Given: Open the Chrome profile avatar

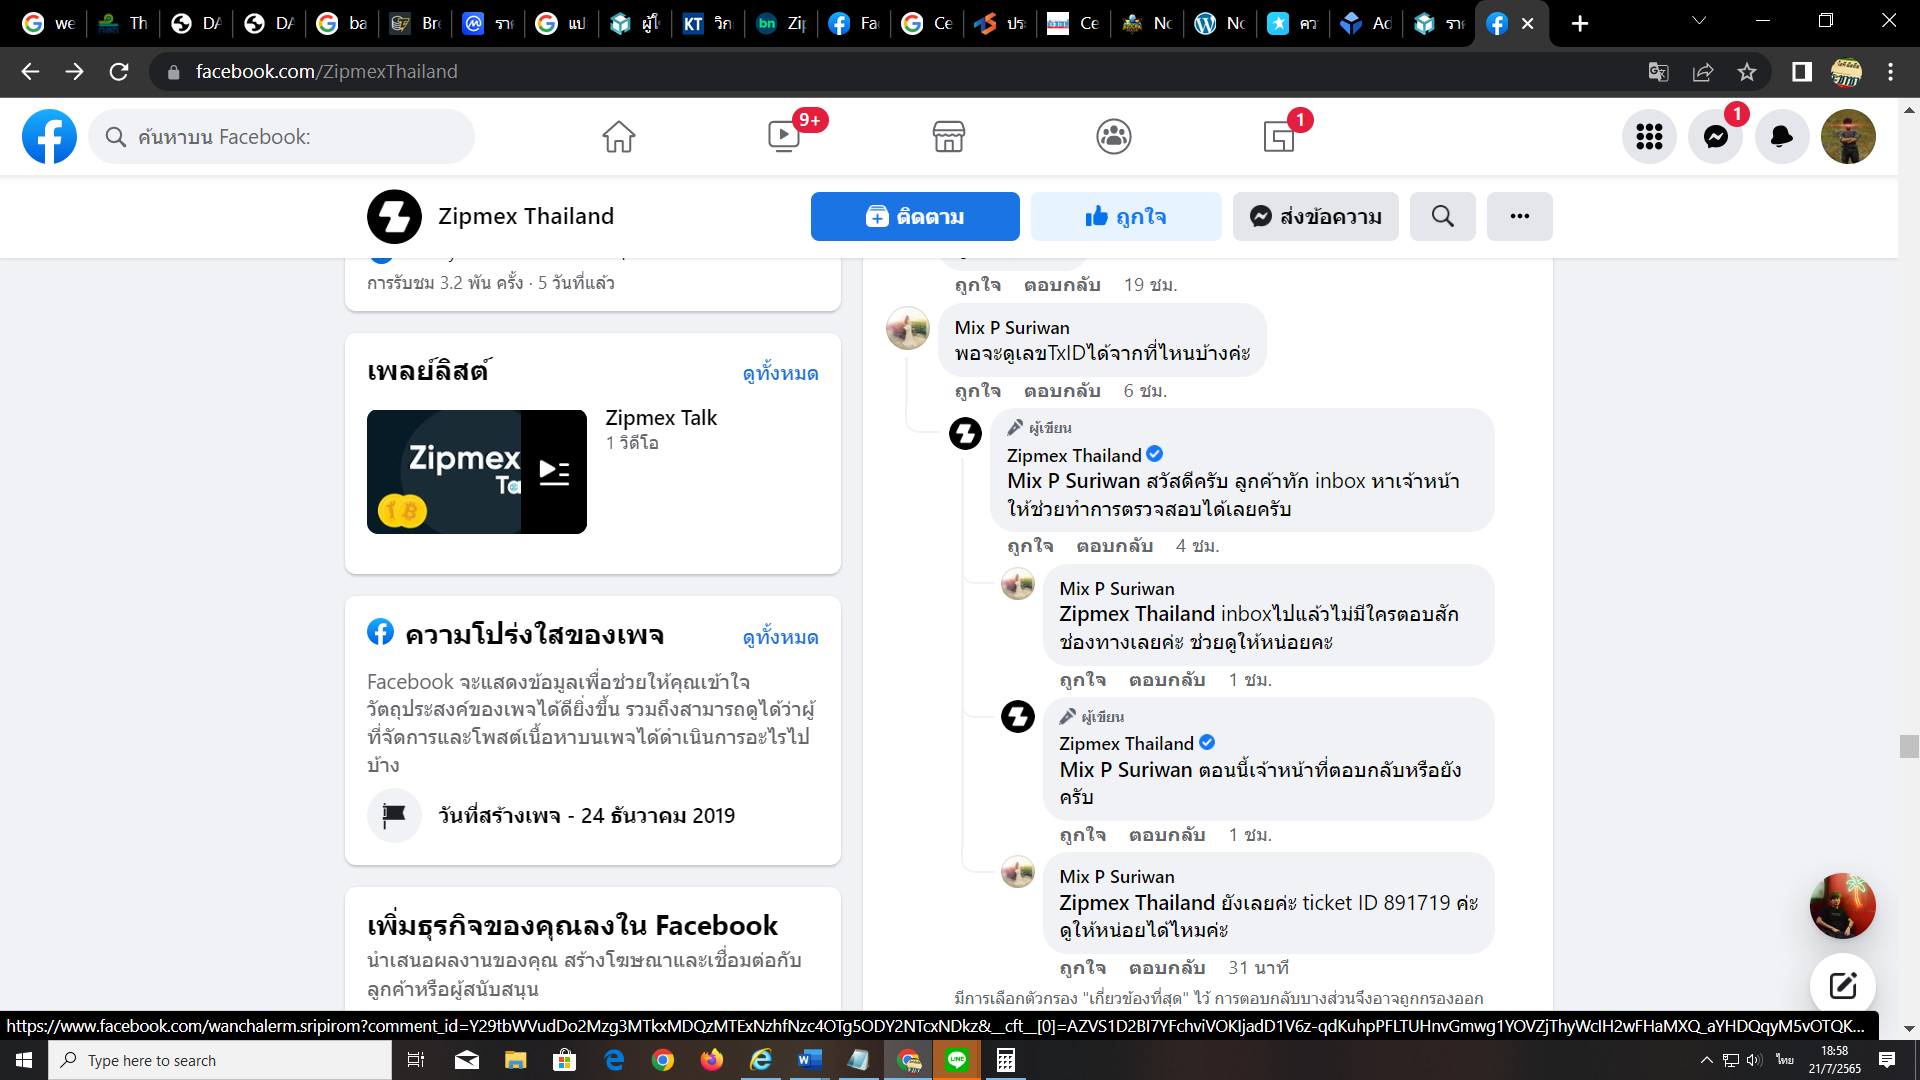Looking at the screenshot, I should coord(1846,71).
